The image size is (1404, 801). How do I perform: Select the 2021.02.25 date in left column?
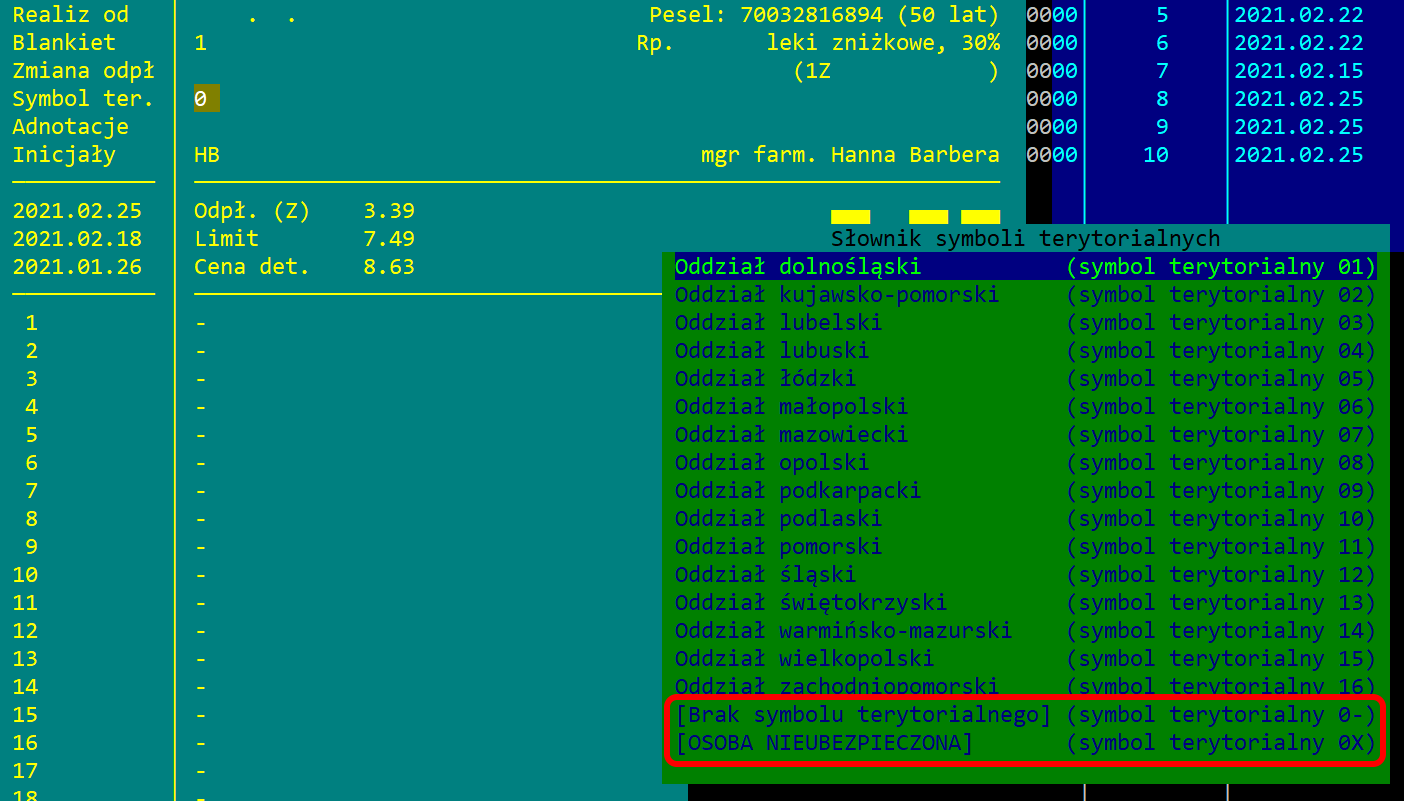77,211
